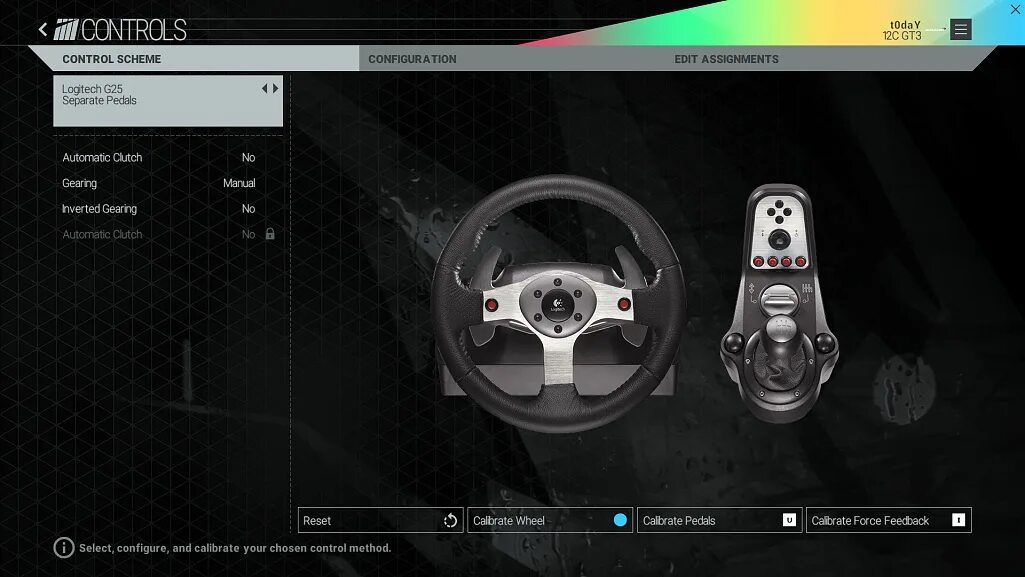This screenshot has width=1025, height=577.
Task: Click the t0daY player name
Action: click(905, 25)
